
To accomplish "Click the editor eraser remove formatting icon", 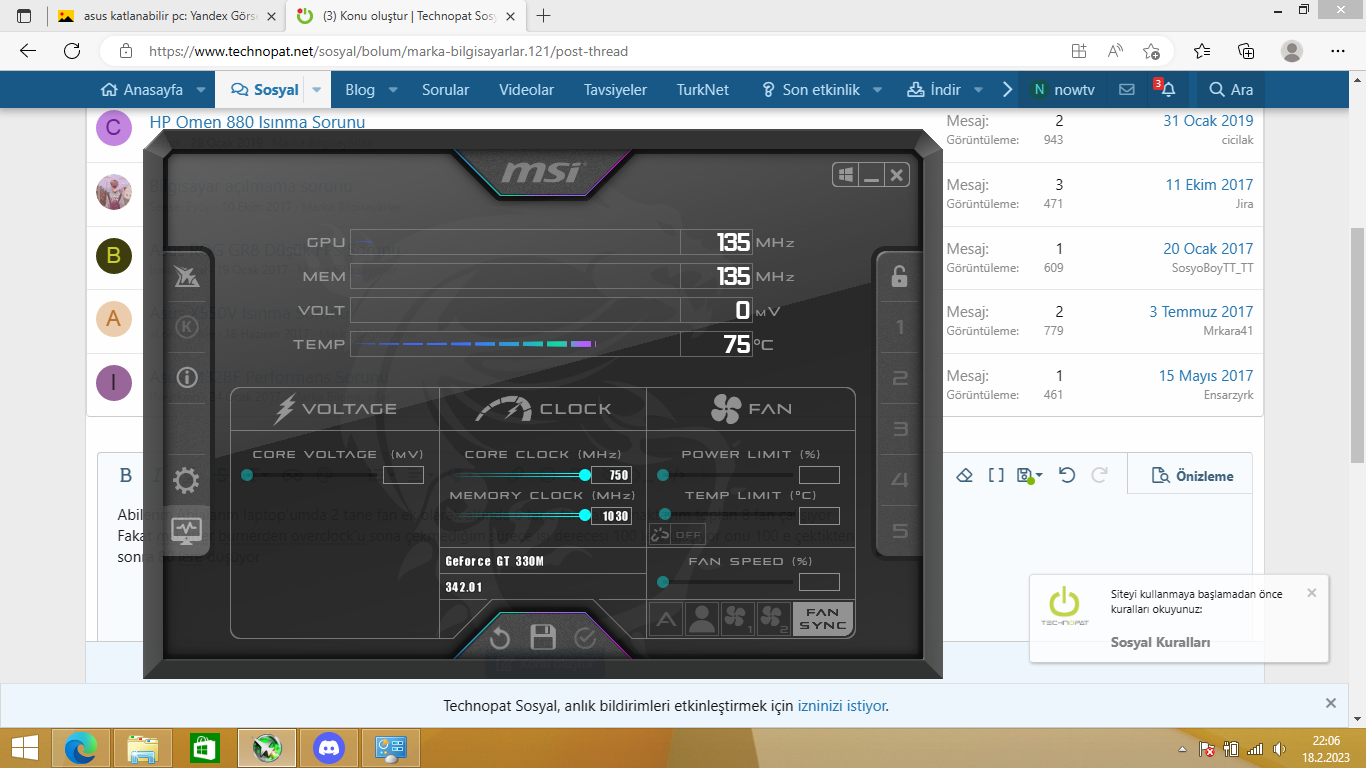I will [965, 475].
